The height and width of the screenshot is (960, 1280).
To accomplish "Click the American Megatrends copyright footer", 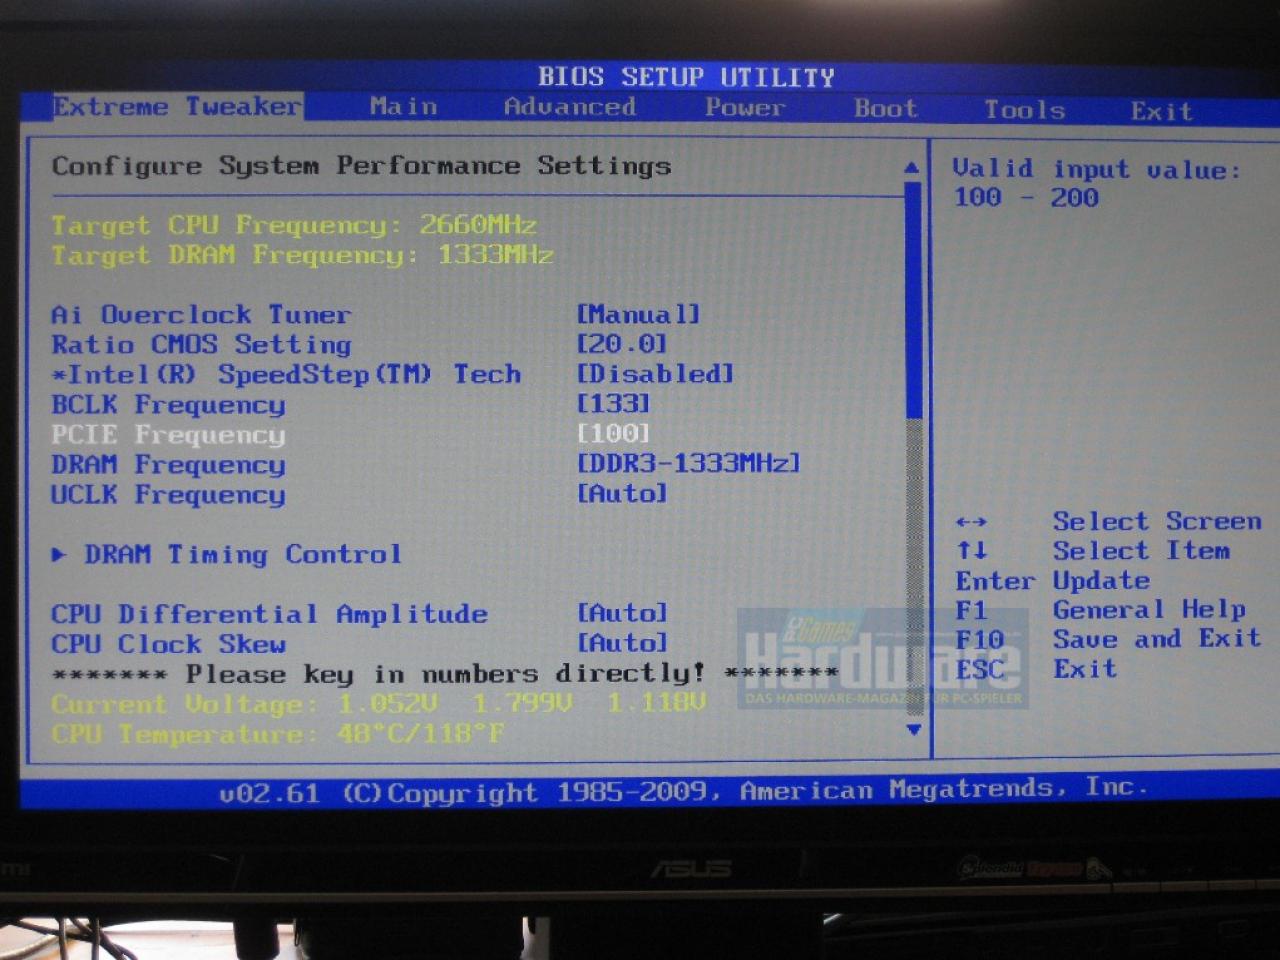I will coord(683,791).
